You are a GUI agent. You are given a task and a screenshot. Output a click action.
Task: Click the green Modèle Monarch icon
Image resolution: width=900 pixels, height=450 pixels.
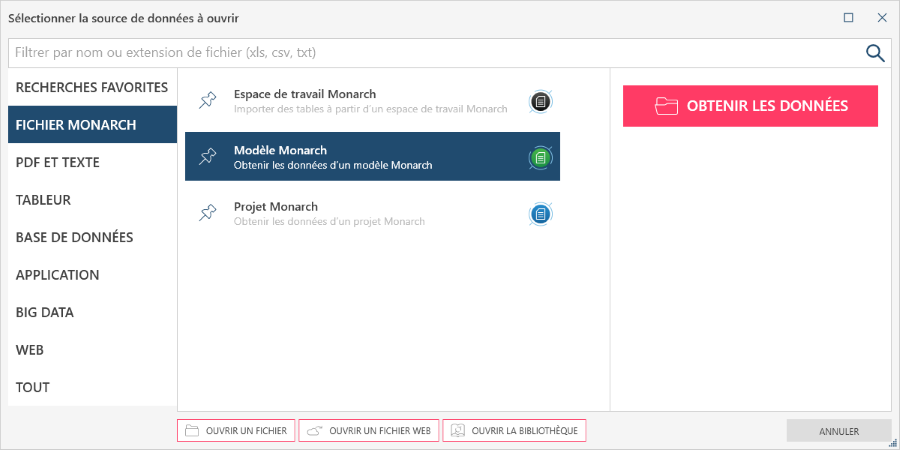[540, 157]
